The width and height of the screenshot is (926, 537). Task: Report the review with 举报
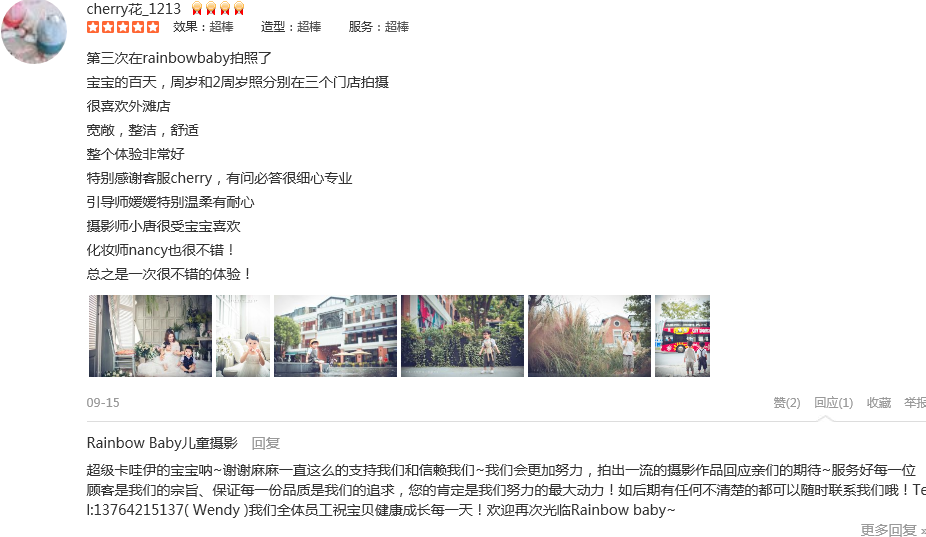click(x=915, y=403)
